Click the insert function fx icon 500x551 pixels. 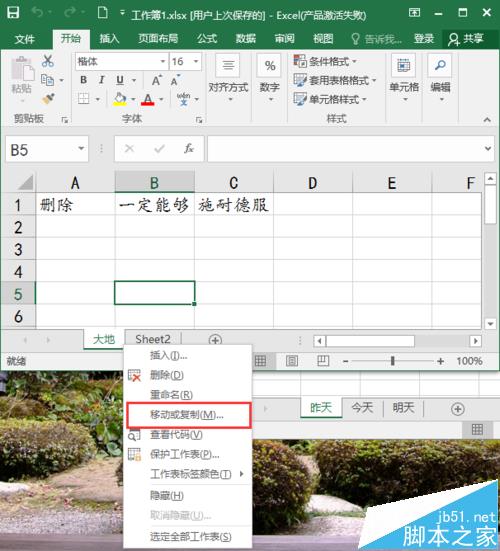(x=189, y=149)
